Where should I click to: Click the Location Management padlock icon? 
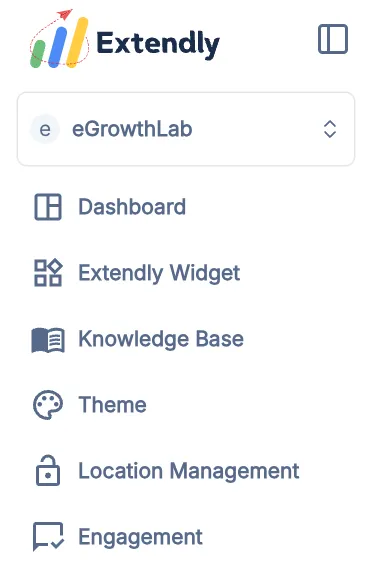pos(48,471)
